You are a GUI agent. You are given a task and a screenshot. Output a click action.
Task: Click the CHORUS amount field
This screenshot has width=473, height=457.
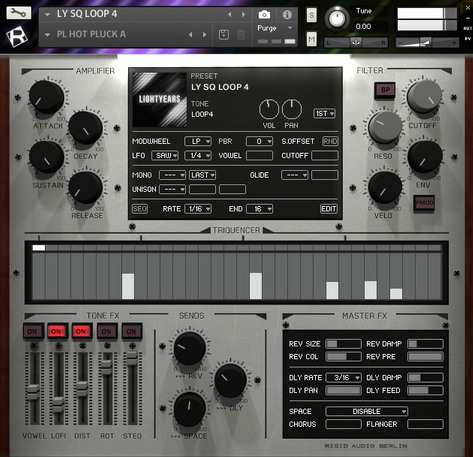(343, 424)
